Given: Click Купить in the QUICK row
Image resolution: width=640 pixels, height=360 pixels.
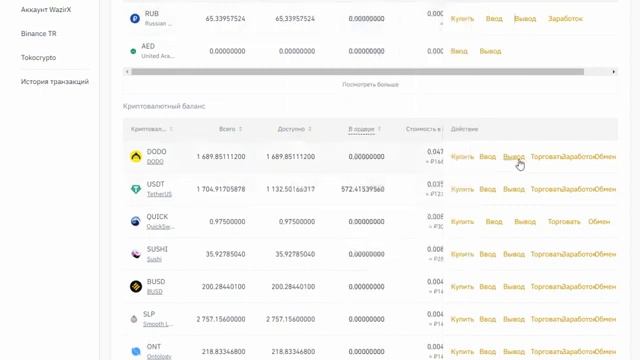Looking at the screenshot, I should [x=462, y=222].
